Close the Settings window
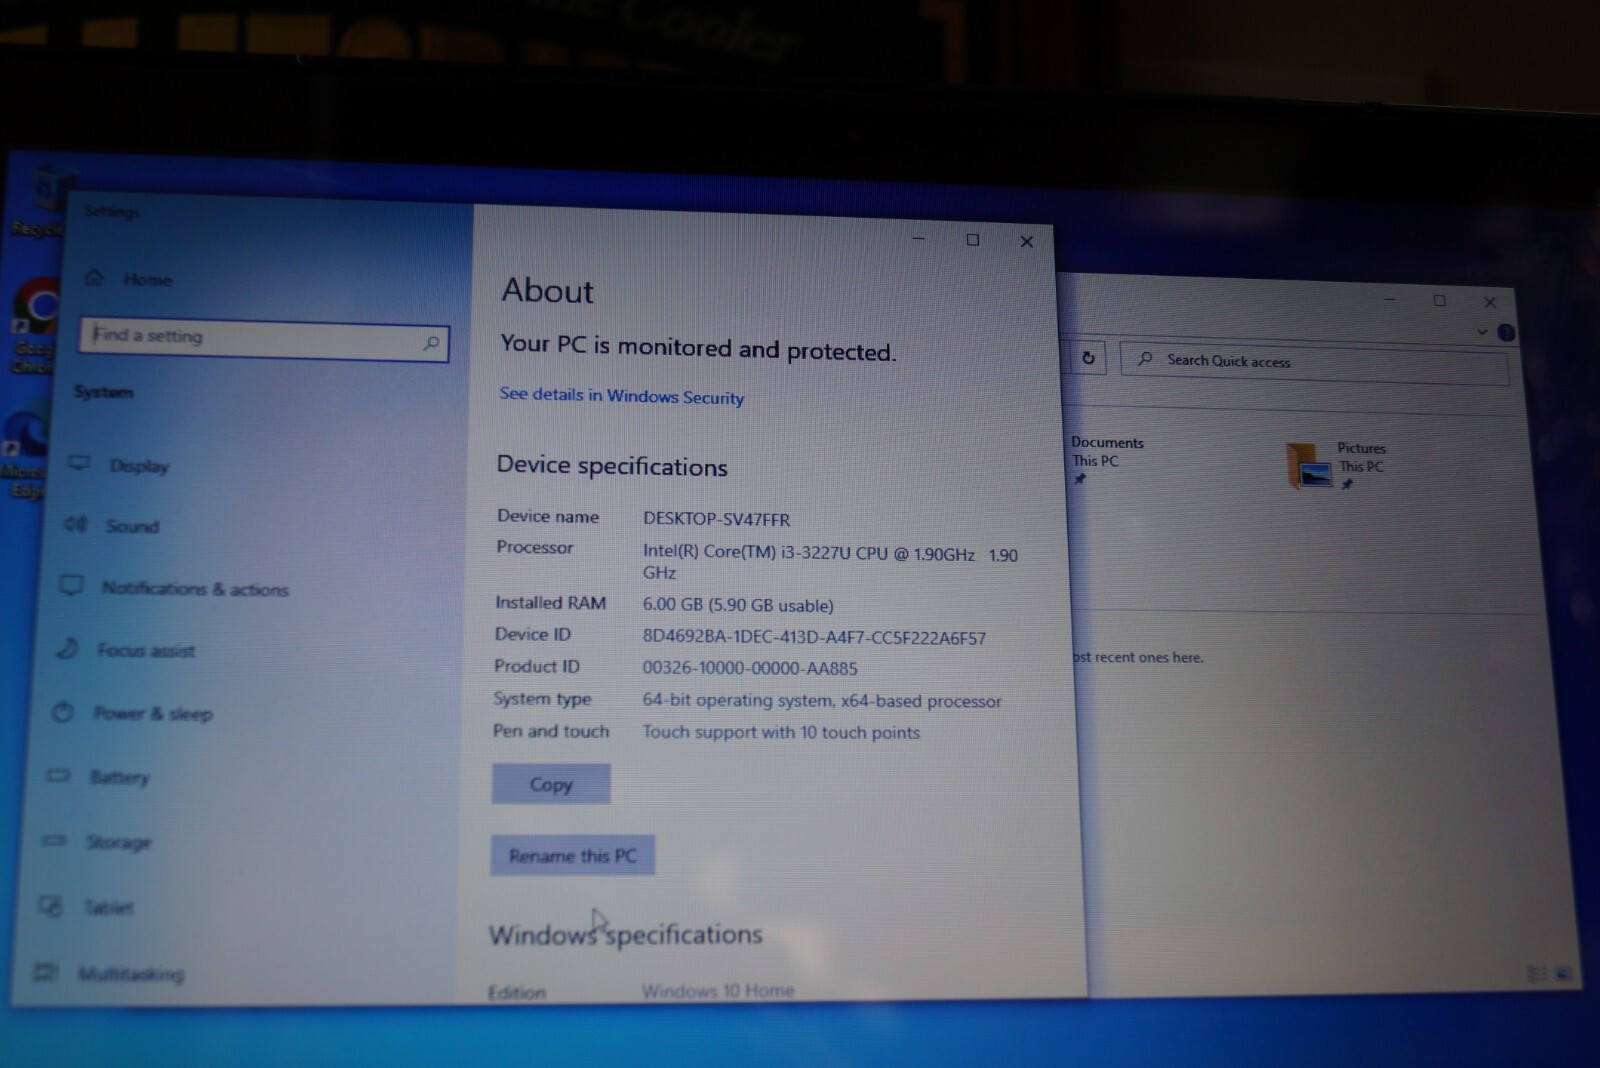Viewport: 1600px width, 1068px height. 1026,242
